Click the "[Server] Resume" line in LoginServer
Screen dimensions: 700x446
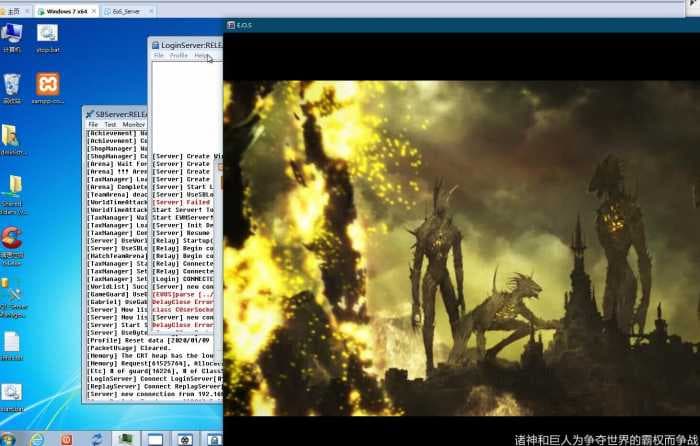[x=181, y=233]
